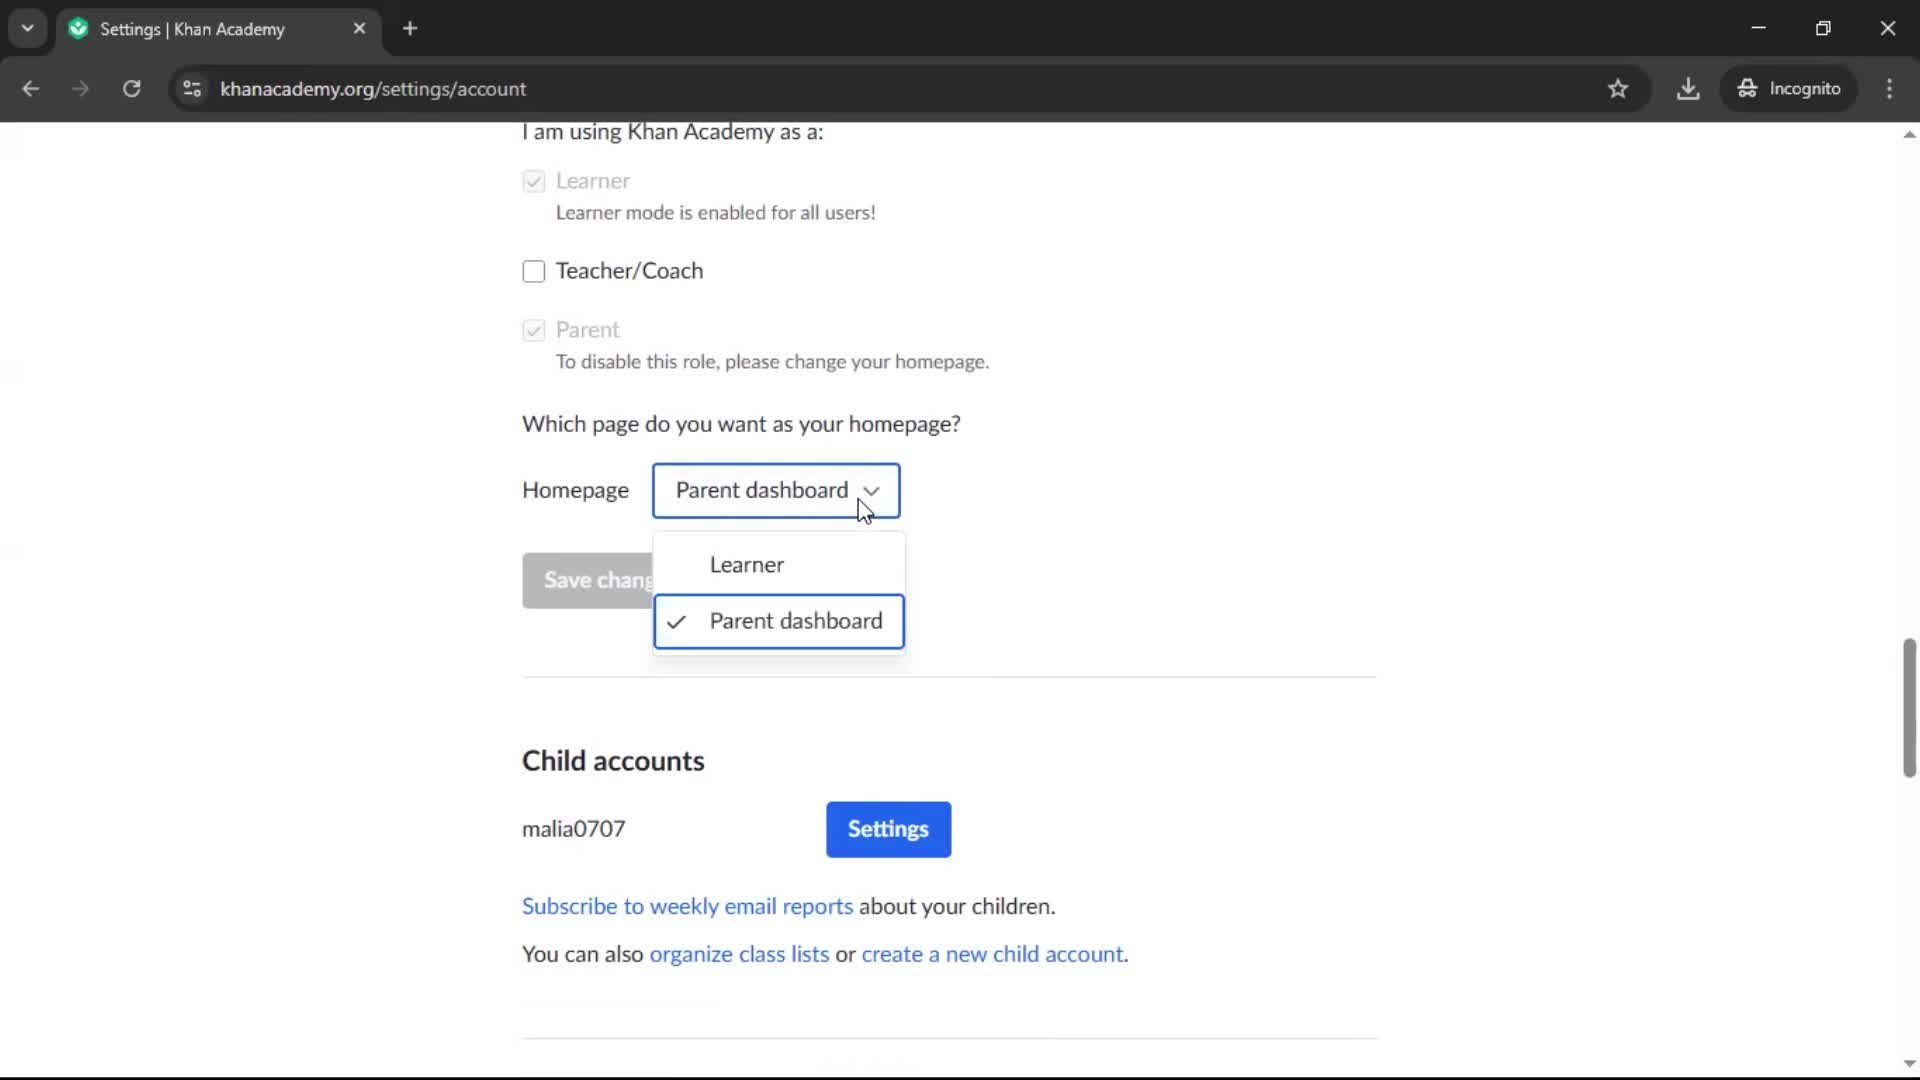Click the grayed Parent role checkbox
This screenshot has height=1080, width=1920.
coord(534,331)
